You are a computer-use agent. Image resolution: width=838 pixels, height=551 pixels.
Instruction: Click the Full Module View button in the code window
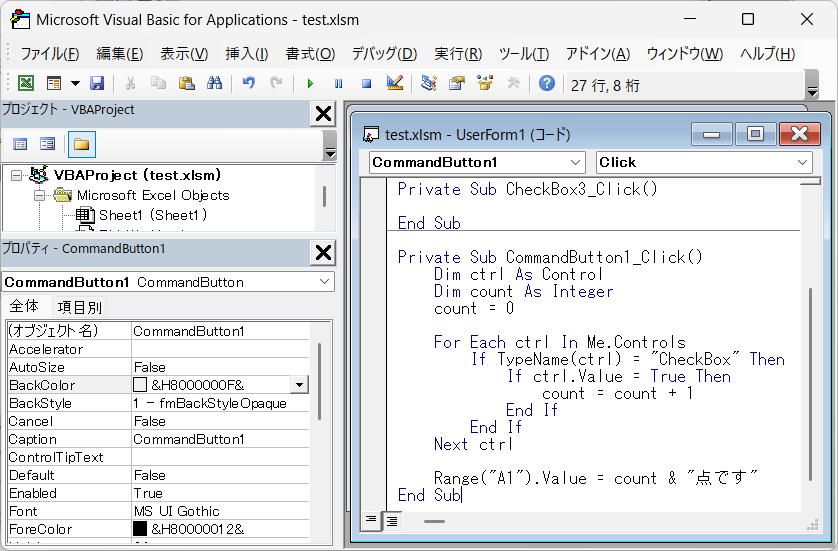[x=392, y=521]
